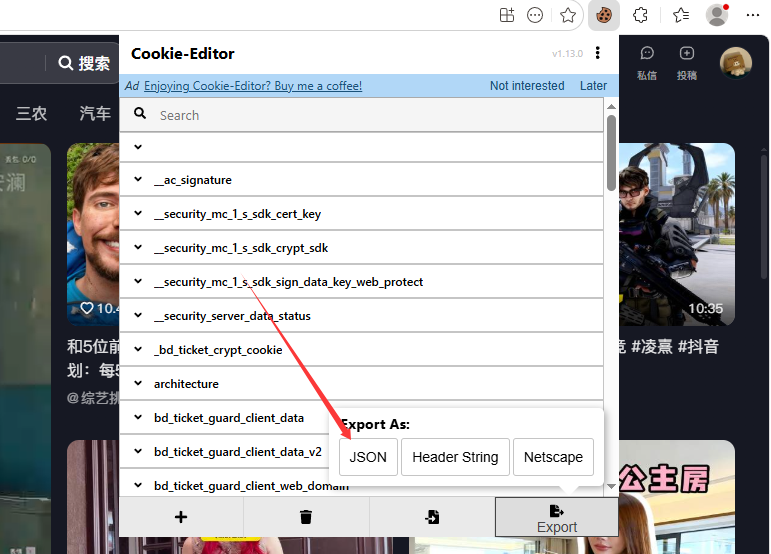This screenshot has width=771, height=554.
Task: Add a new cookie with the plus icon
Action: click(181, 517)
